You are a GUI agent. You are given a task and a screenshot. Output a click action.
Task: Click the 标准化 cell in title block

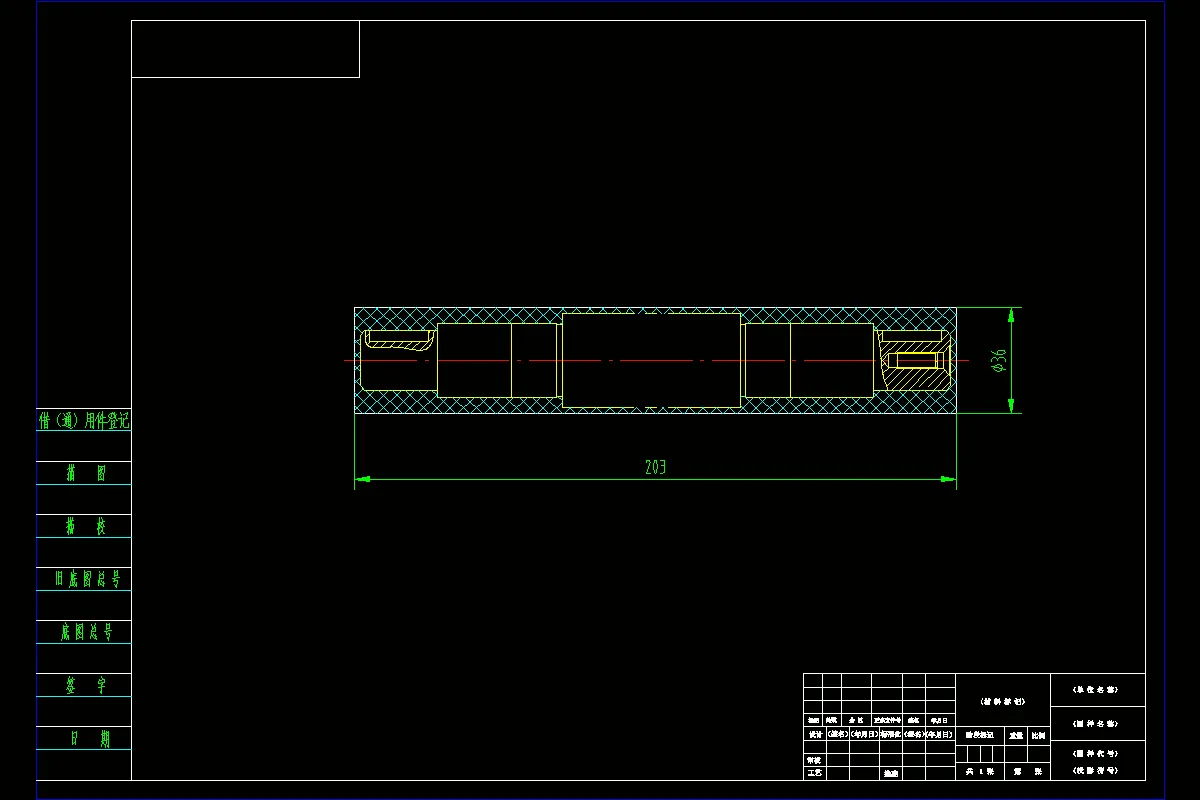891,734
